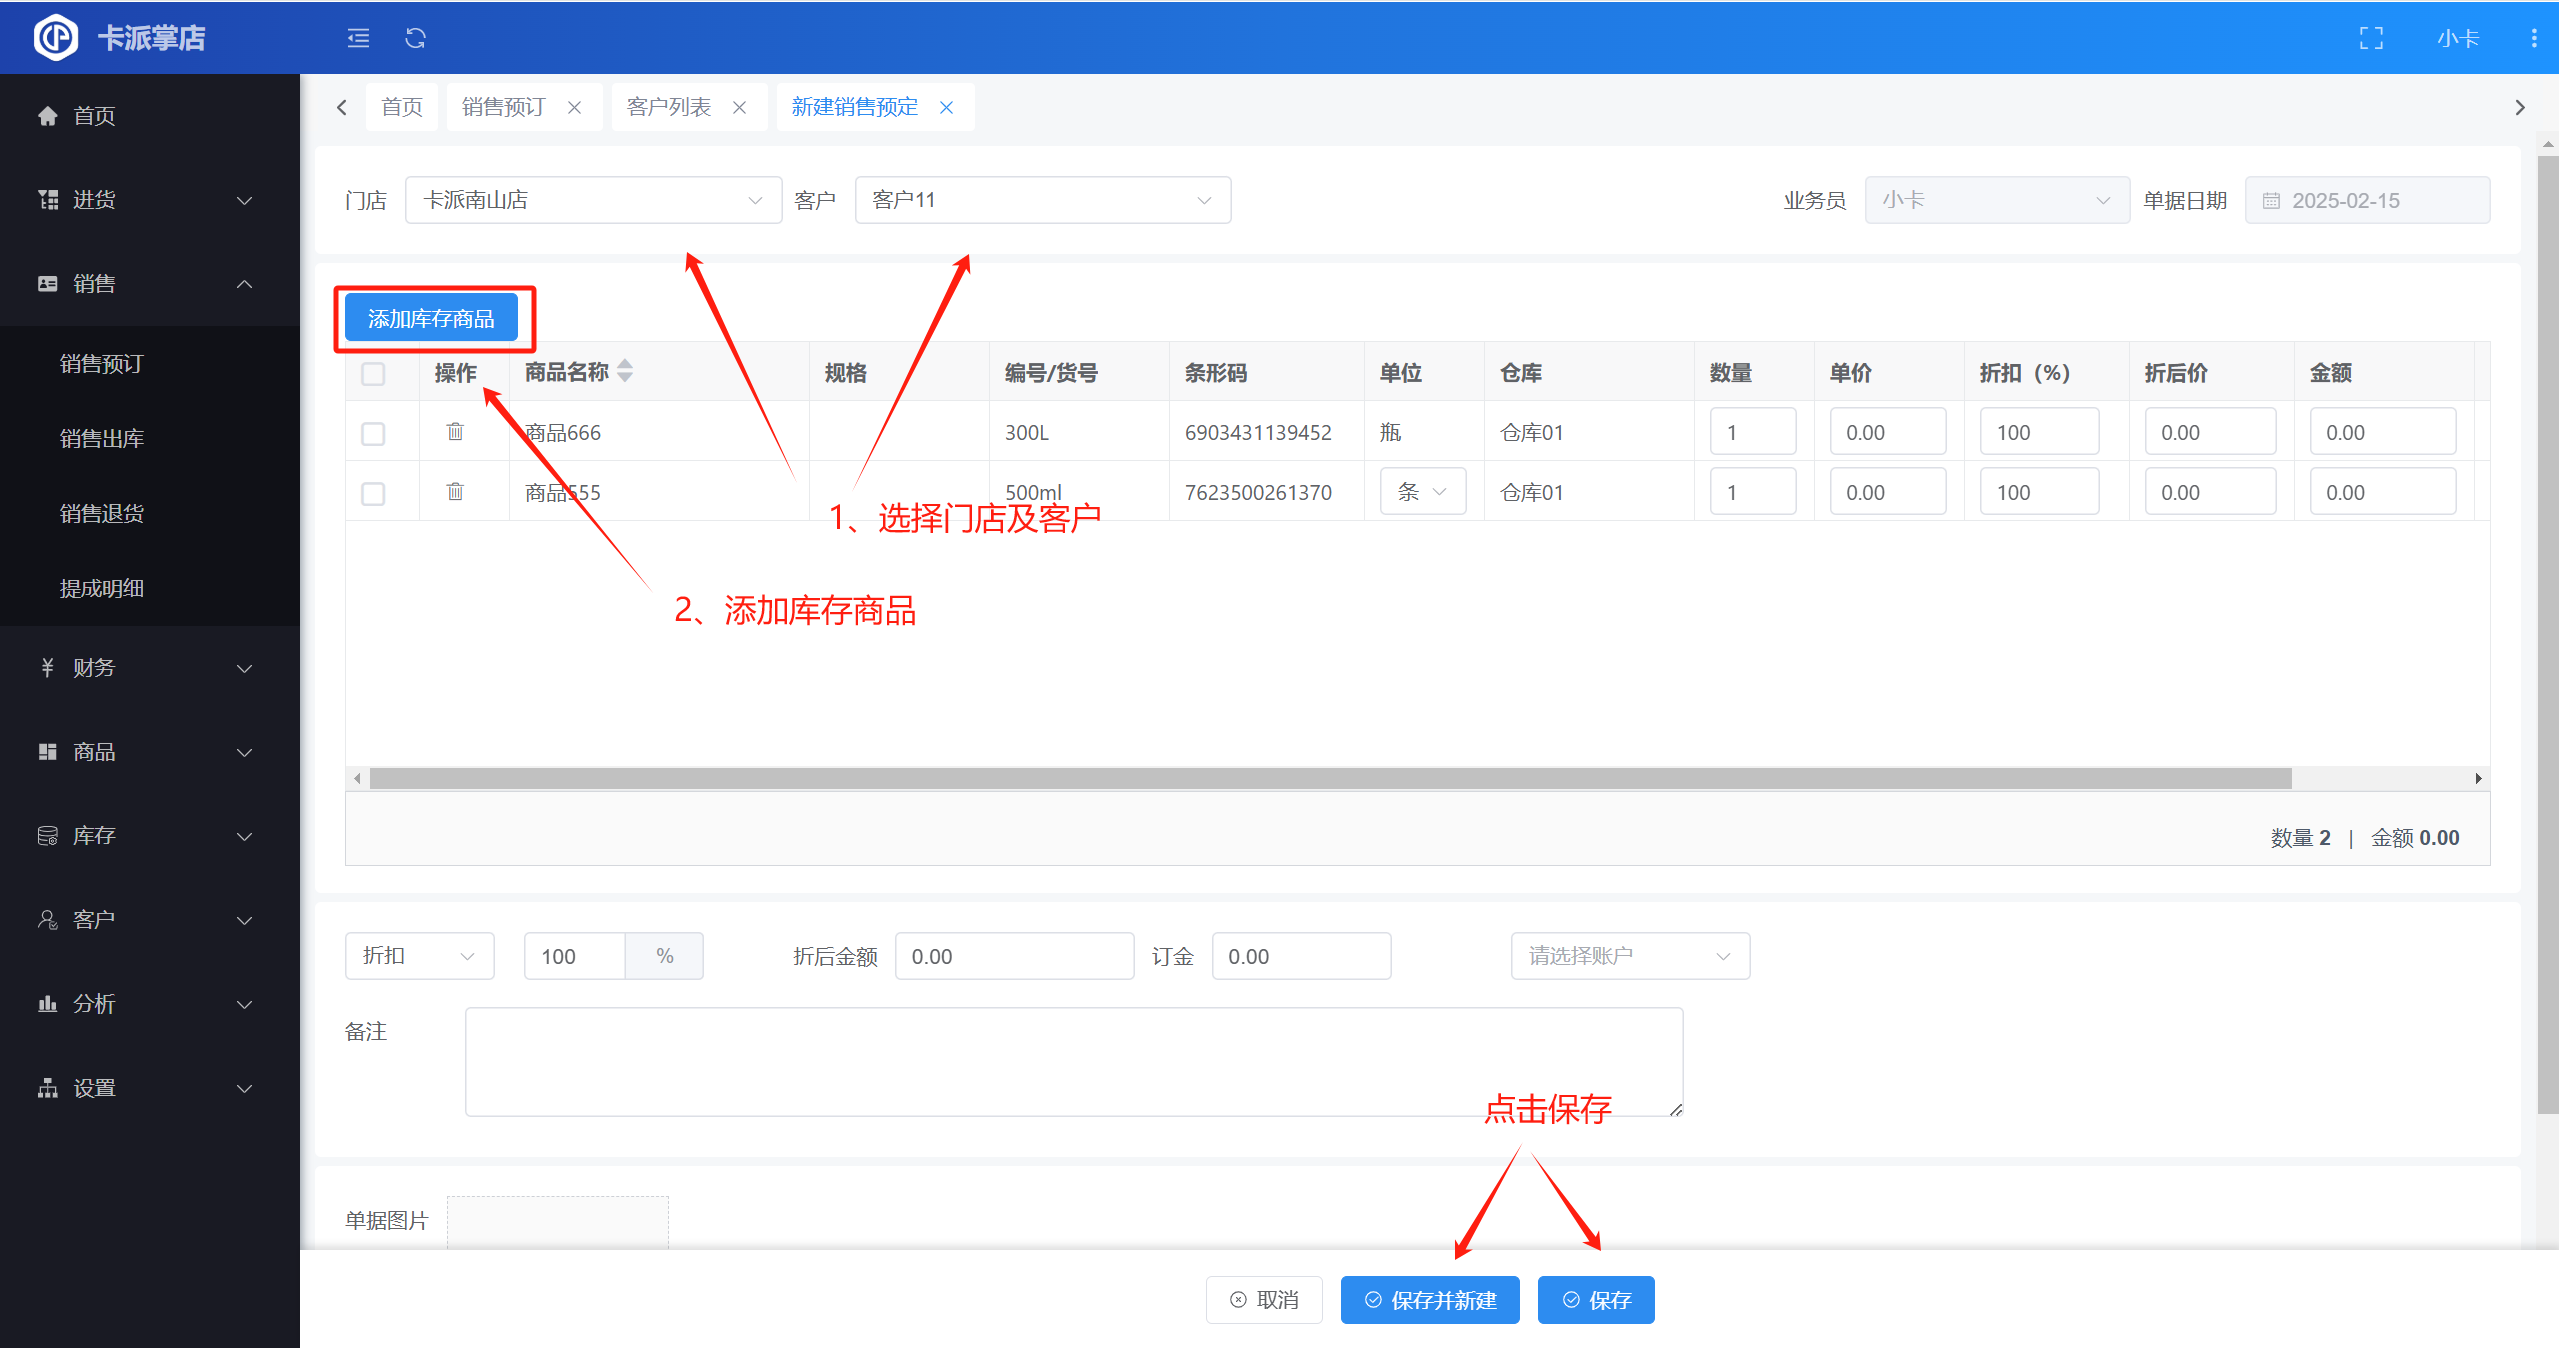This screenshot has height=1348, width=2559.
Task: Open the 门店 store dropdown
Action: point(592,200)
